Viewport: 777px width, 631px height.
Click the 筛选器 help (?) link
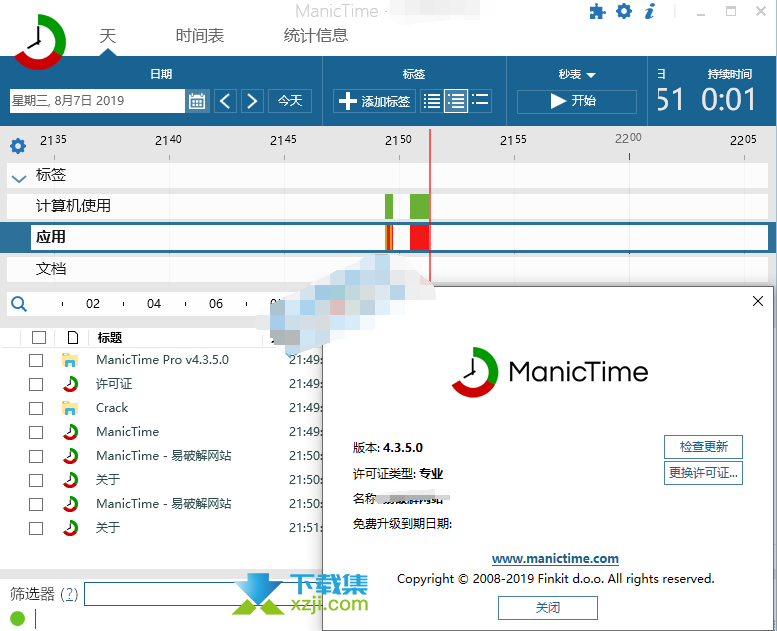coord(69,594)
